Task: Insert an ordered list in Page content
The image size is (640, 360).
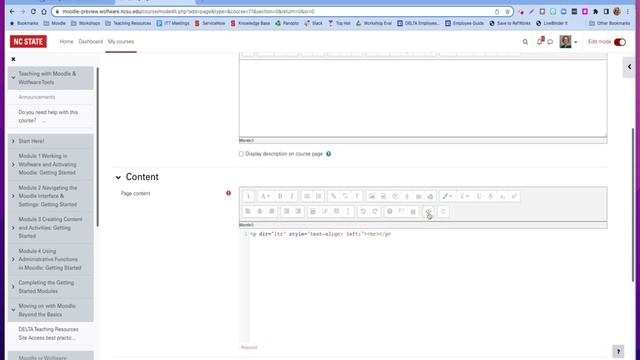Action: point(318,196)
